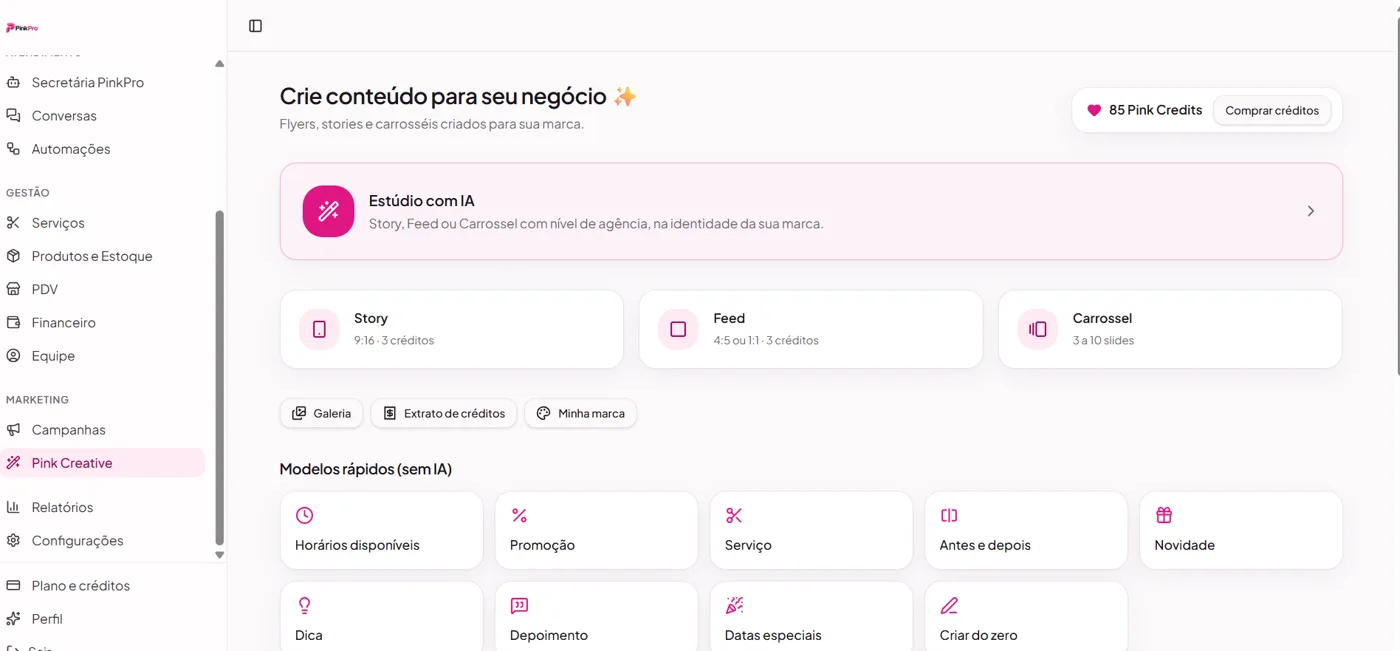This screenshot has height=651, width=1400.
Task: Select the Novidade quick template
Action: [x=1241, y=530]
